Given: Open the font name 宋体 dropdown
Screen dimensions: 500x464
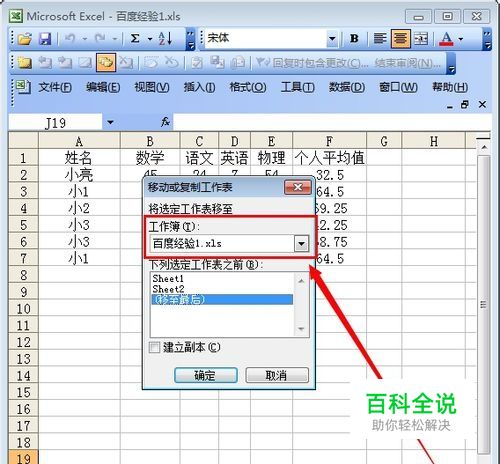Looking at the screenshot, I should [x=332, y=39].
